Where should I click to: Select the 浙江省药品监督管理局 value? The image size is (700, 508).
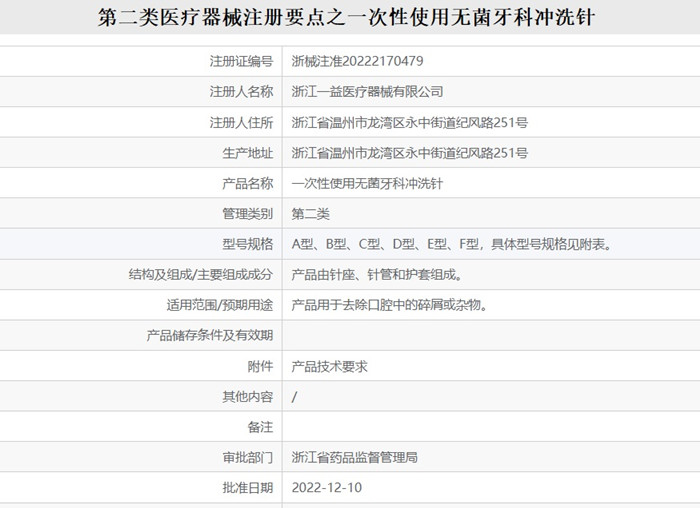tap(355, 458)
